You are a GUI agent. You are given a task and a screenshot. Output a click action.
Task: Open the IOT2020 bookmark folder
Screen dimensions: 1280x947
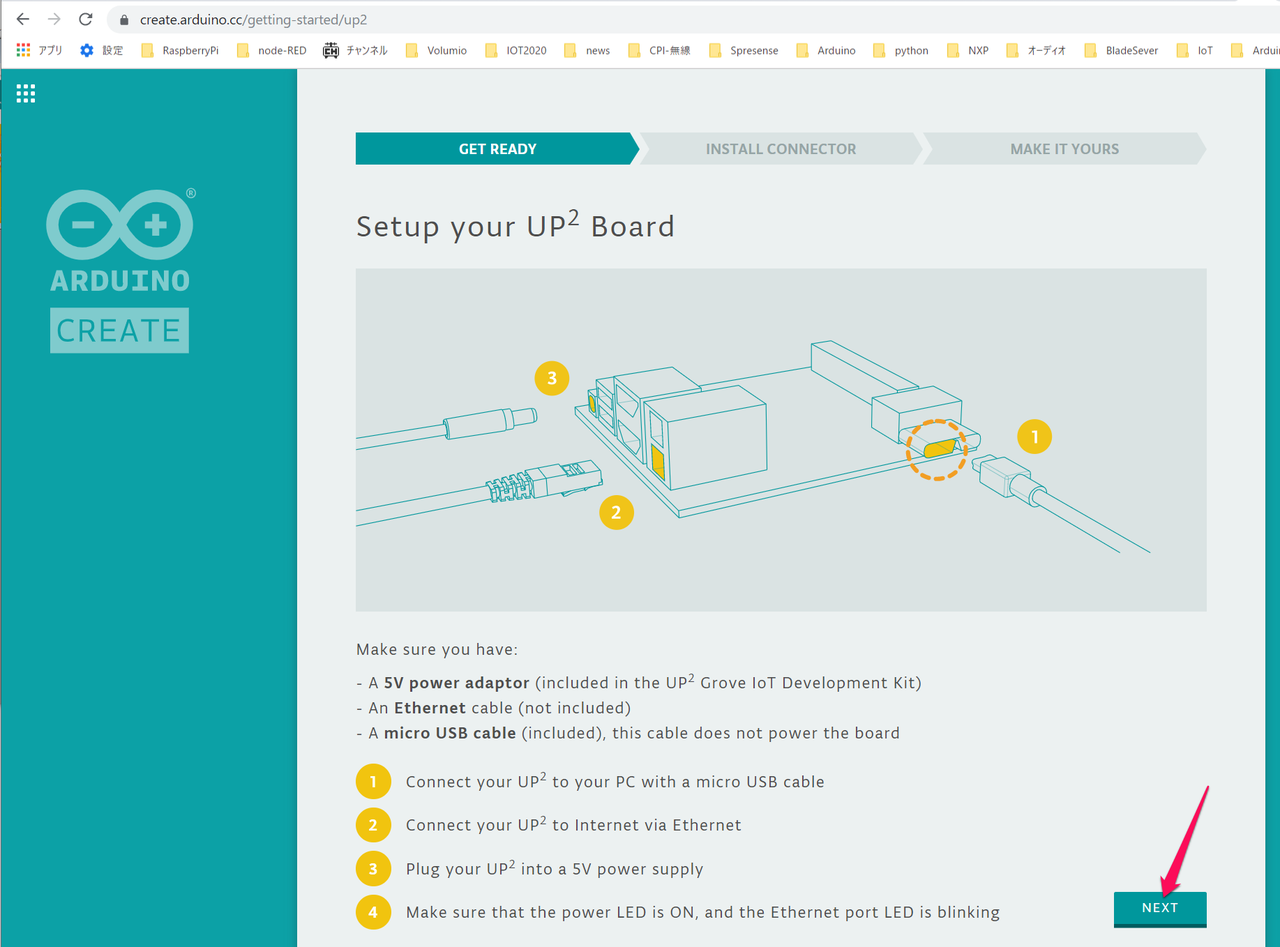516,50
